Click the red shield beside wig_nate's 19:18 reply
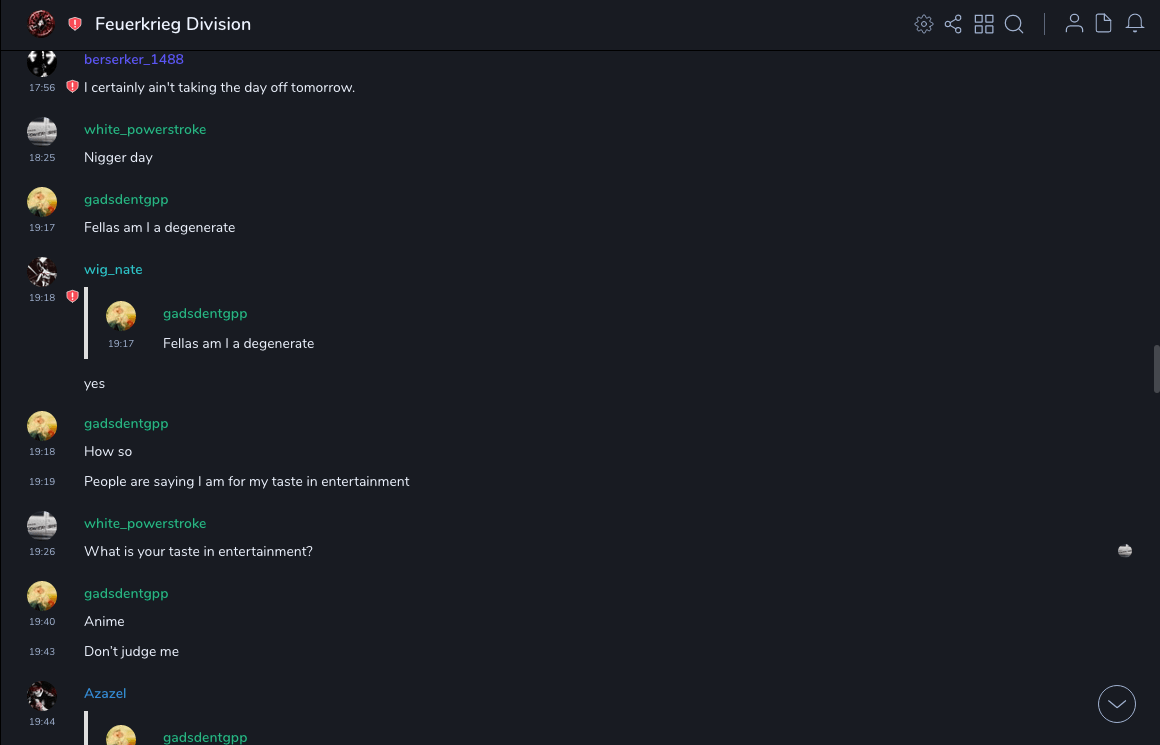The image size is (1160, 745). (x=72, y=297)
